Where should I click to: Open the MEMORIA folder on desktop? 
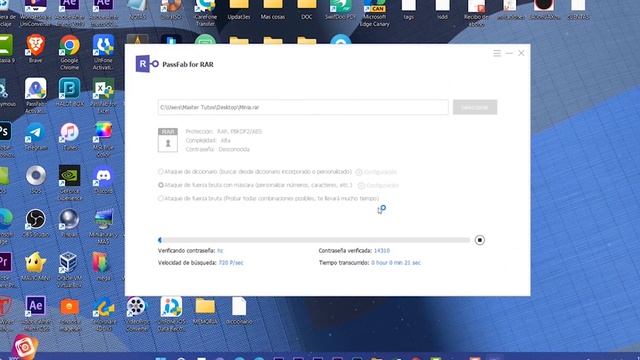[x=205, y=310]
